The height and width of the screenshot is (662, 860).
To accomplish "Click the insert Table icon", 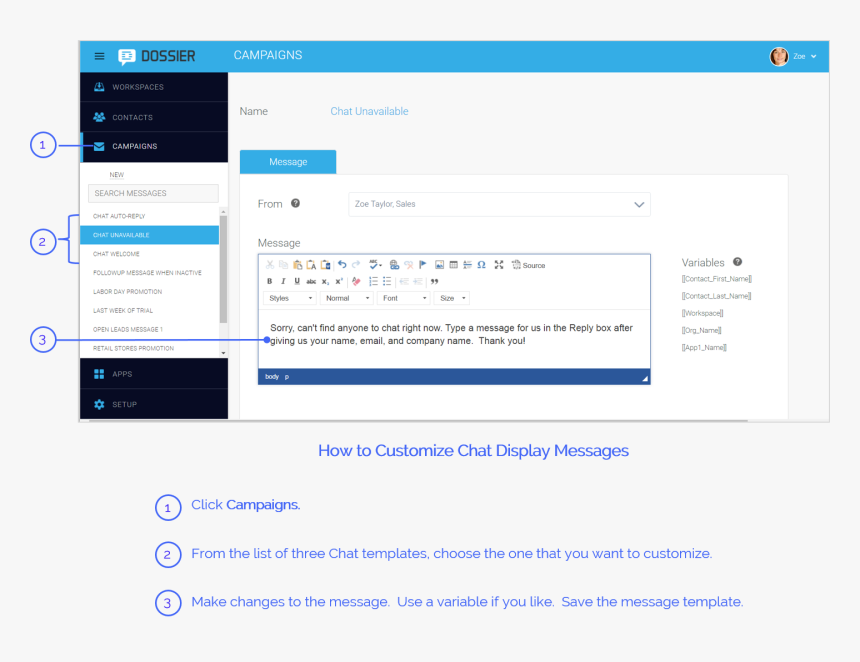I will (454, 265).
